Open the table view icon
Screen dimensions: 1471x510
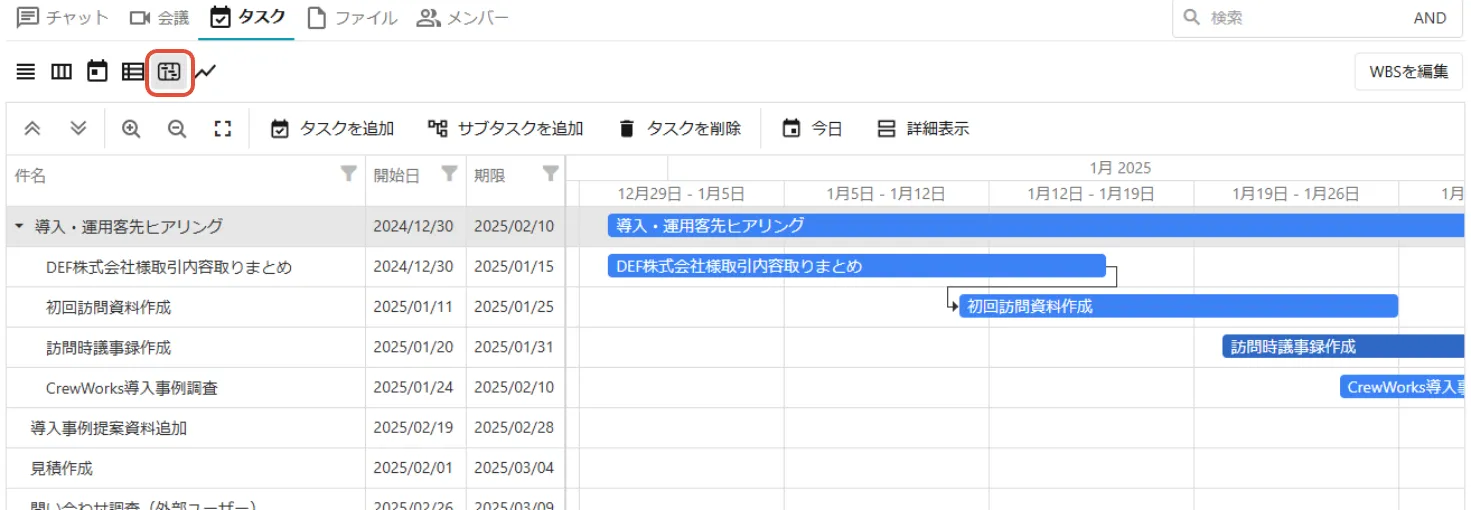(133, 72)
